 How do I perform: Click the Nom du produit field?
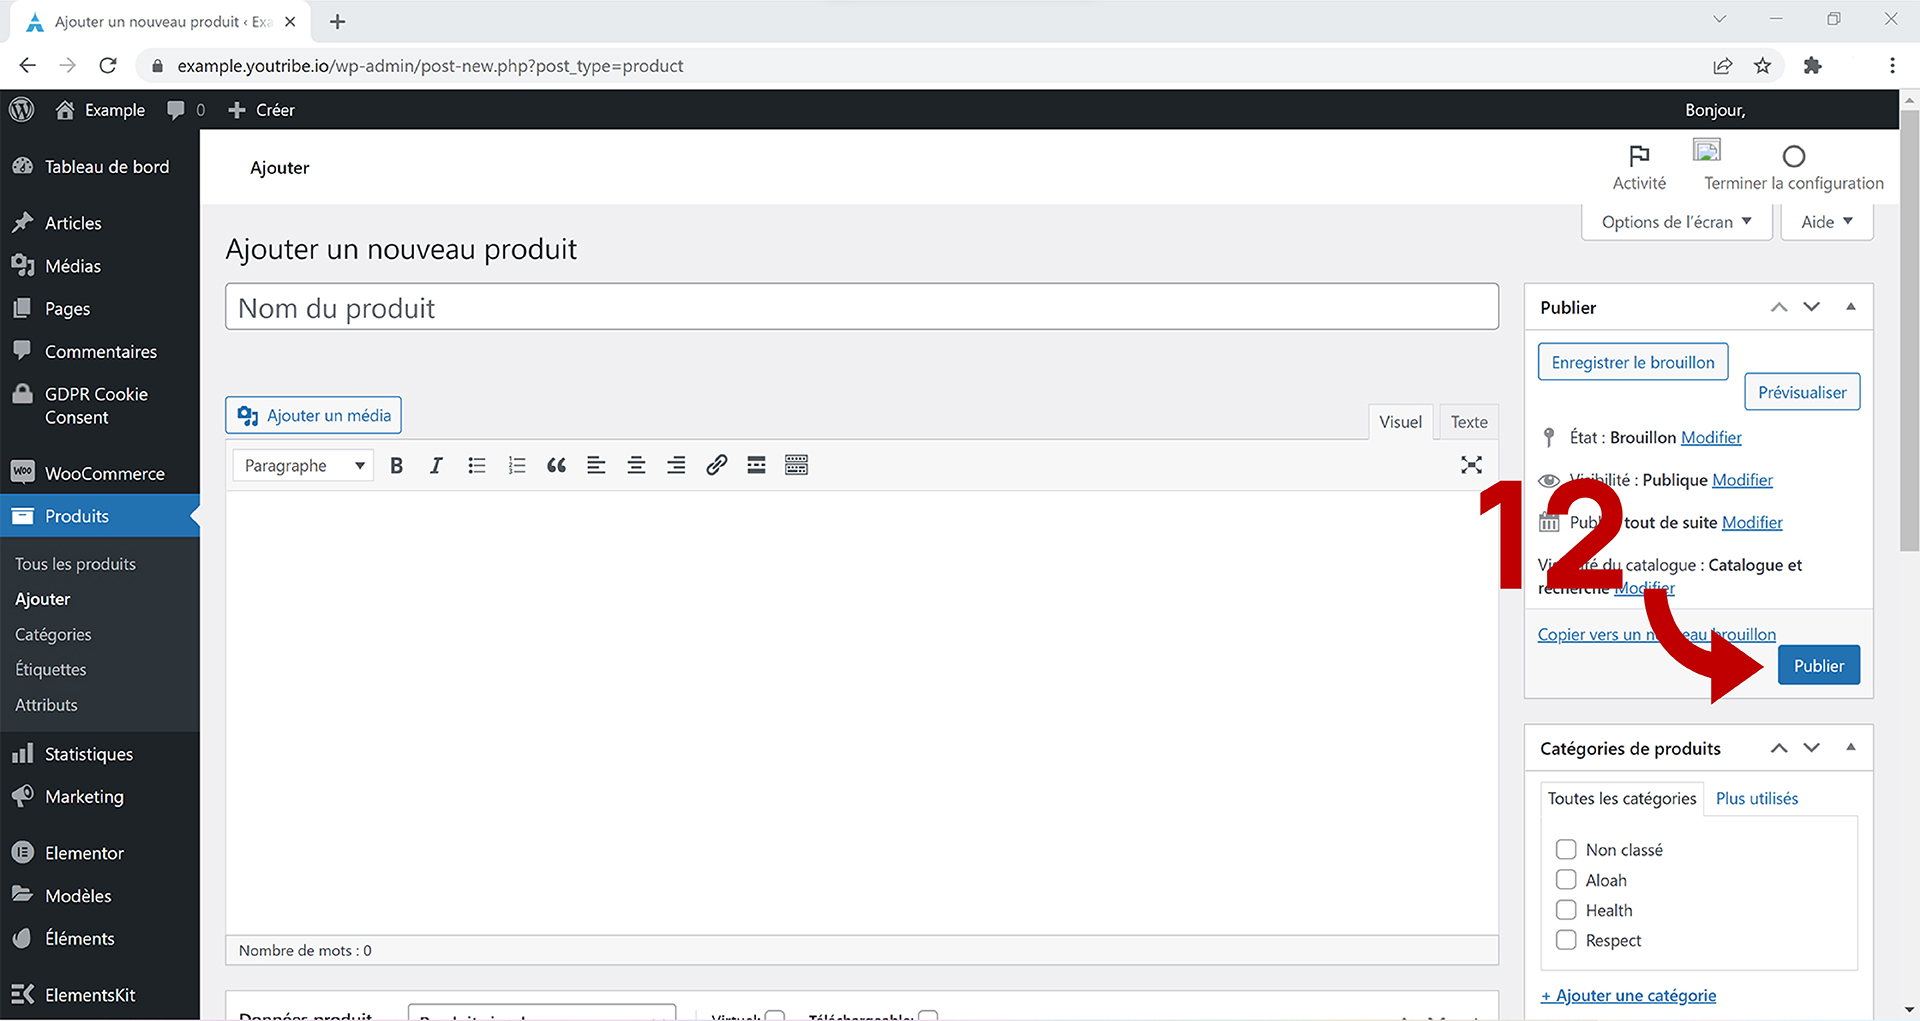[x=861, y=308]
